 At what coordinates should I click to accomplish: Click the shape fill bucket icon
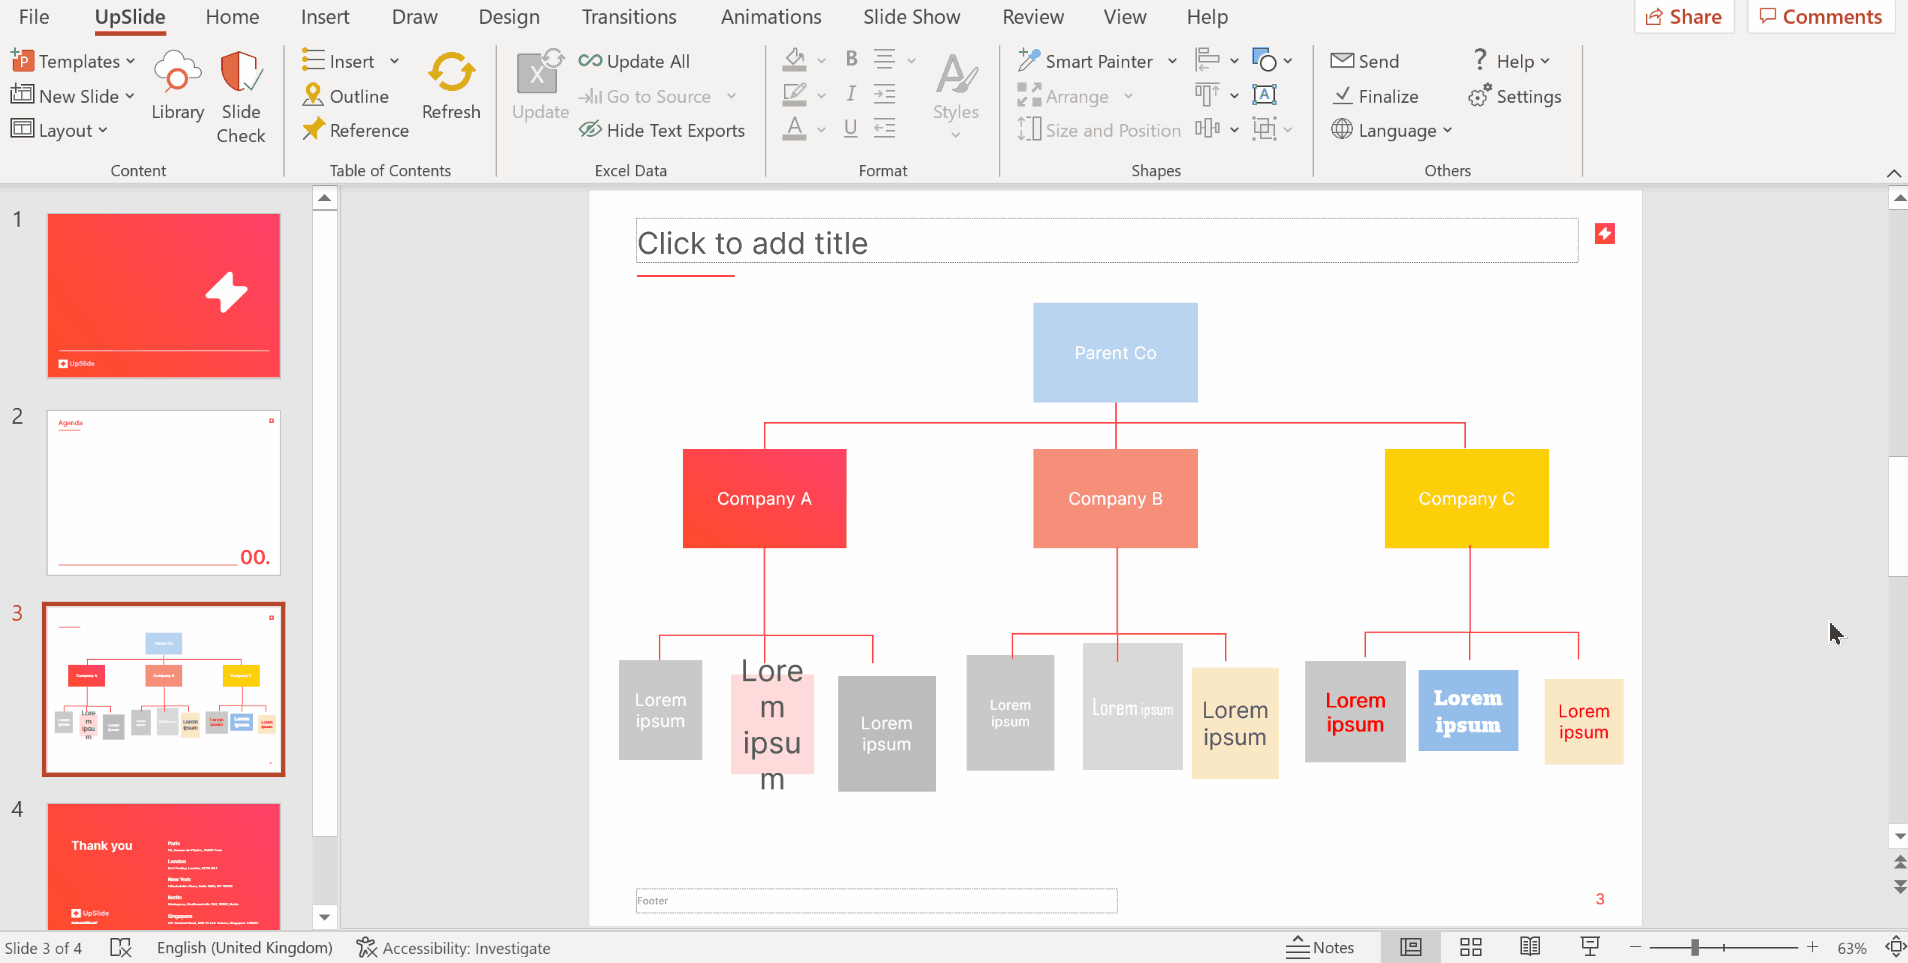795,60
